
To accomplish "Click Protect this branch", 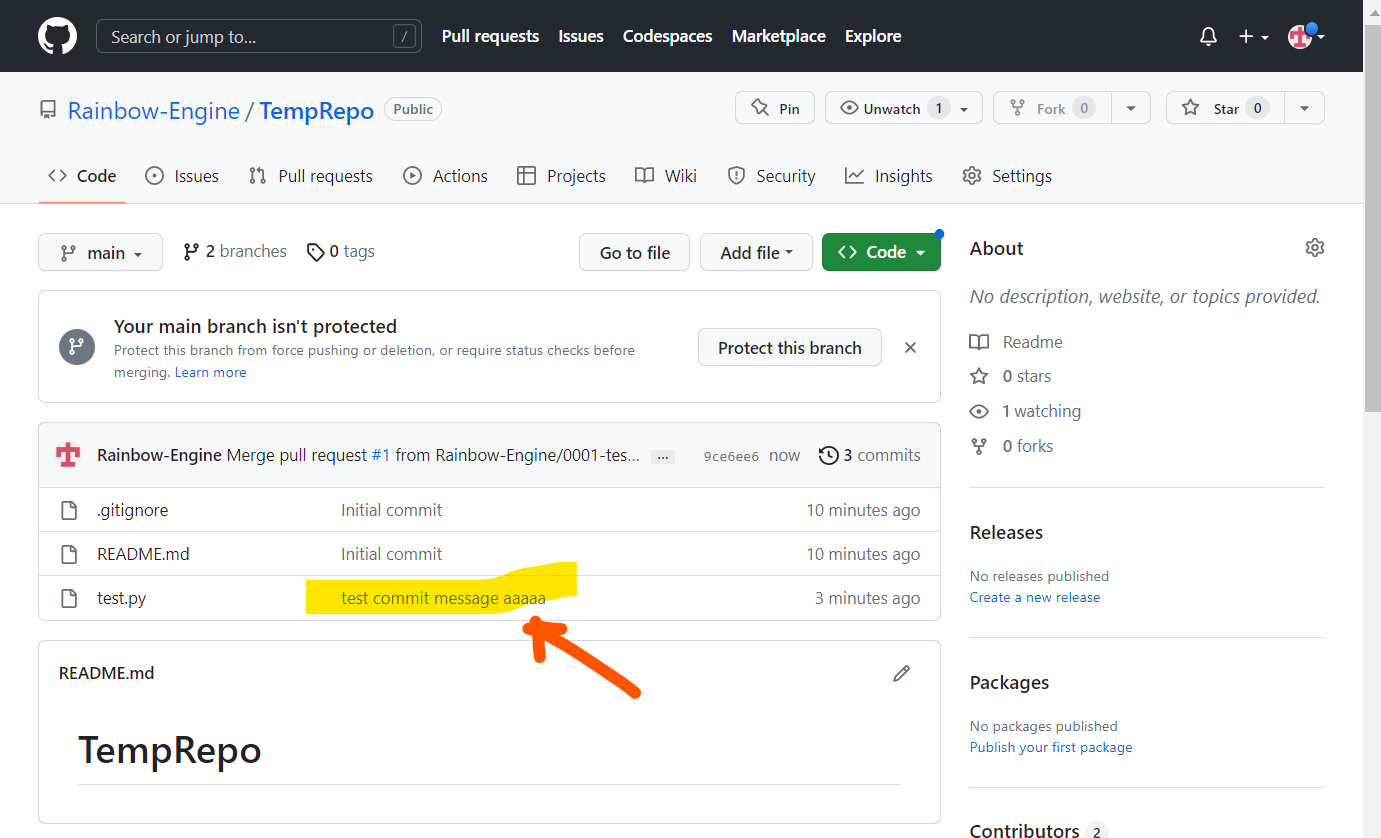I will click(790, 348).
